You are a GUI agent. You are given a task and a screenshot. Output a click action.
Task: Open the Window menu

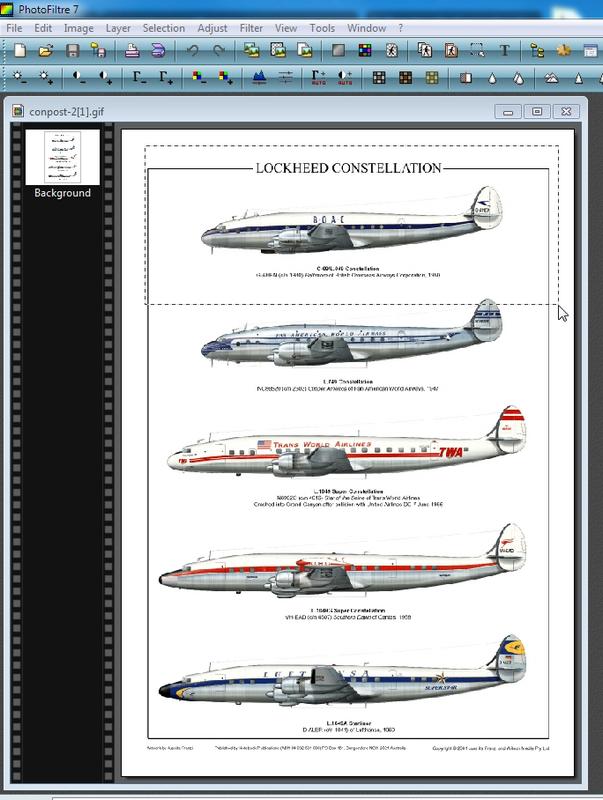click(366, 28)
